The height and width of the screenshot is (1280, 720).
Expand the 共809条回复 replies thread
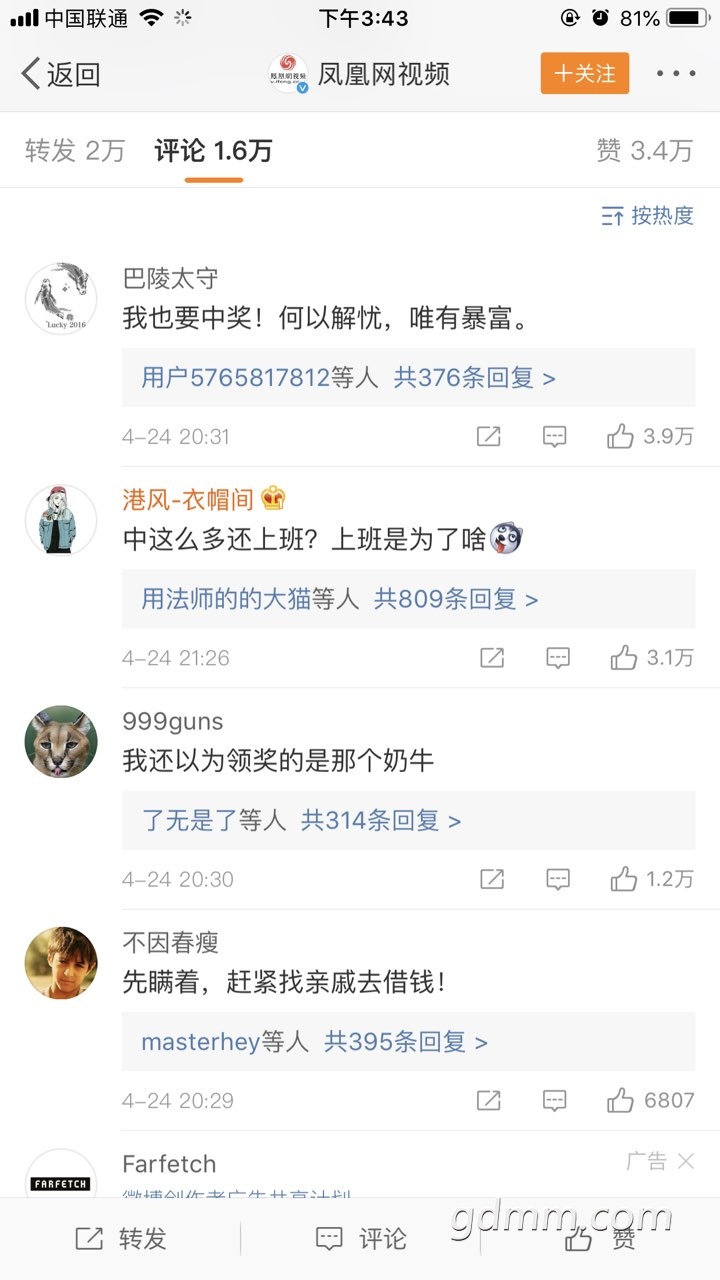[x=455, y=599]
